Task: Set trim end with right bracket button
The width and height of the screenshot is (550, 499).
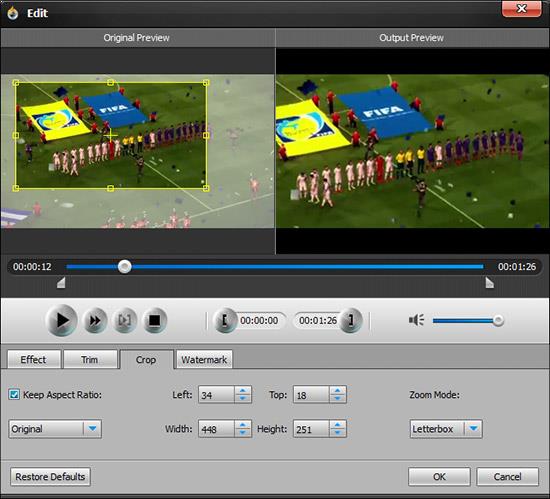Action: click(350, 320)
